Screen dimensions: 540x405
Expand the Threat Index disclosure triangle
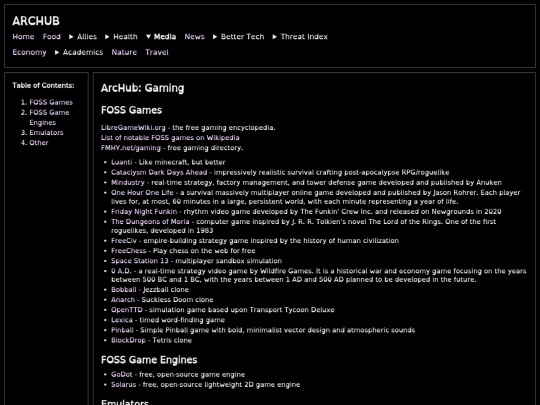274,37
